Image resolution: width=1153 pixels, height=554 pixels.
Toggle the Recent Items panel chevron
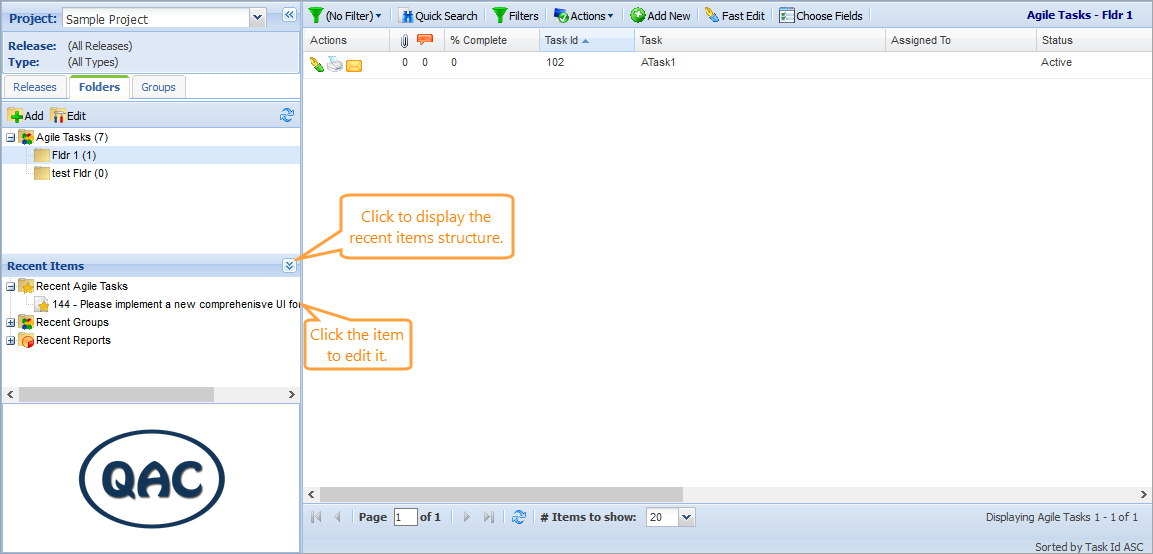[x=289, y=266]
